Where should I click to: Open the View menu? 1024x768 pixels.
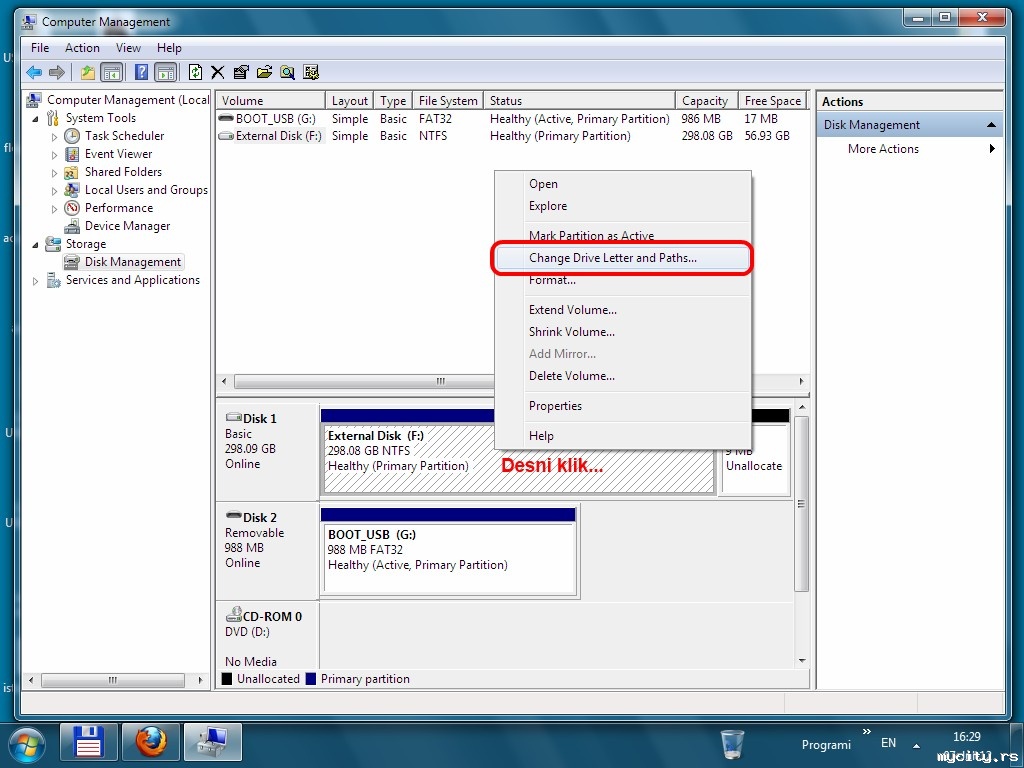128,48
